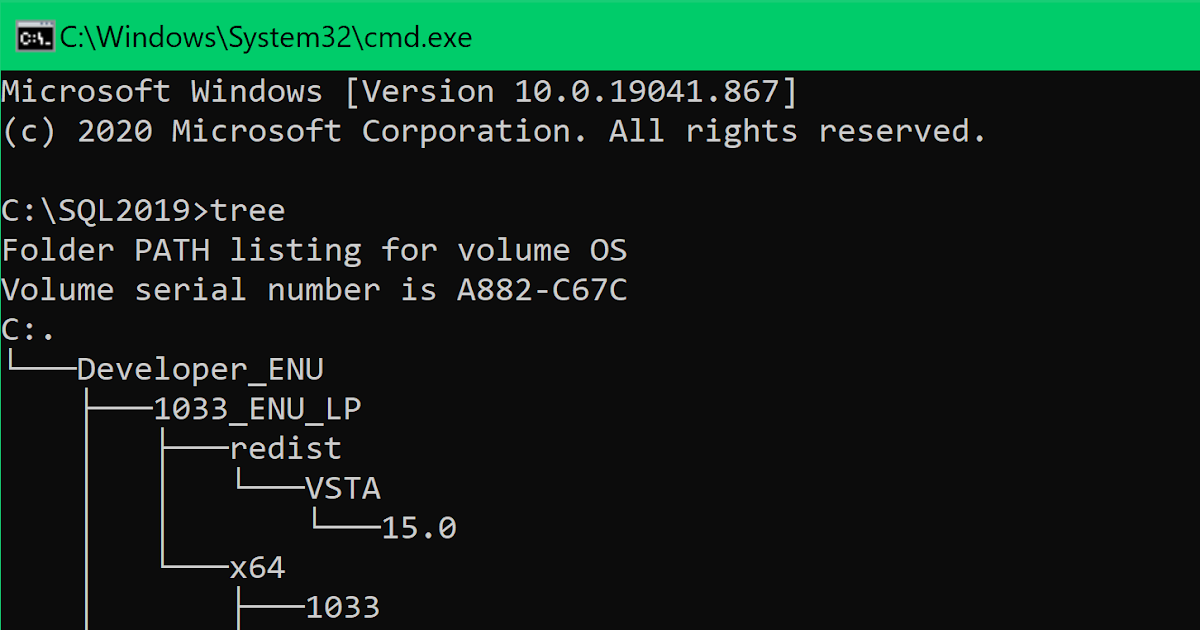Select the VSTA folder entry

[346, 488]
